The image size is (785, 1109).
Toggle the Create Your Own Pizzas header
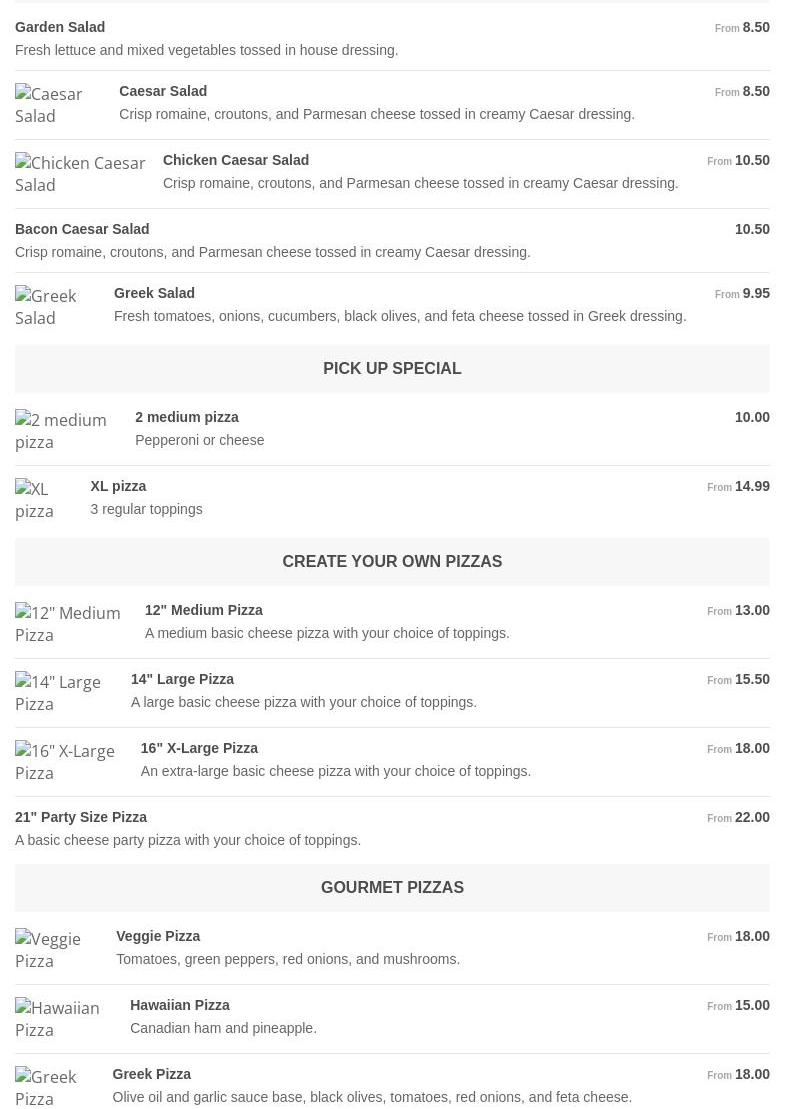pyautogui.click(x=392, y=562)
